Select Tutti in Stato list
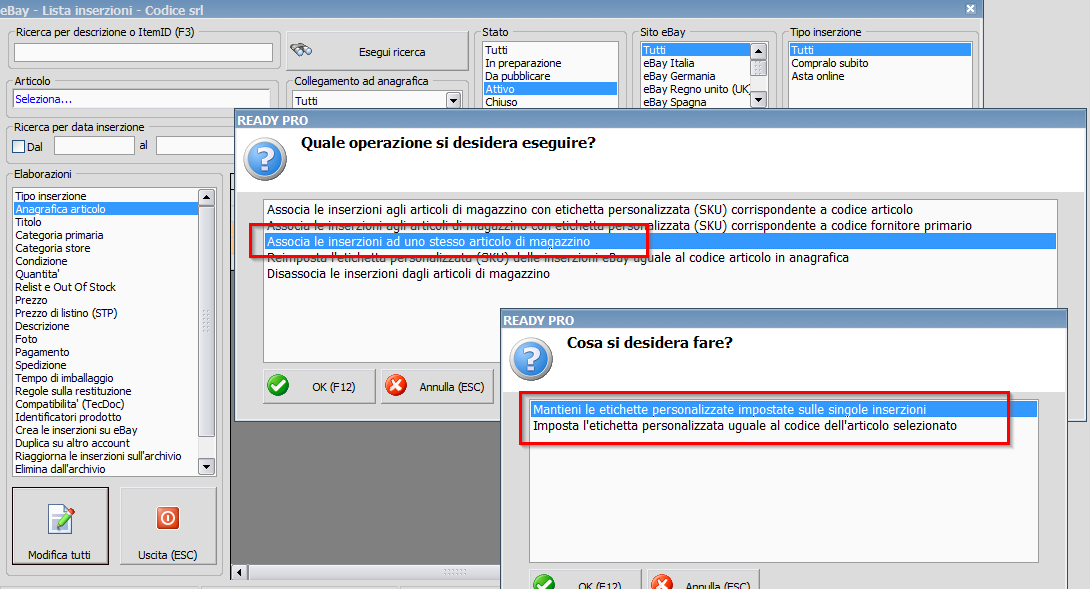Screen dimensions: 1090x589 pos(550,50)
